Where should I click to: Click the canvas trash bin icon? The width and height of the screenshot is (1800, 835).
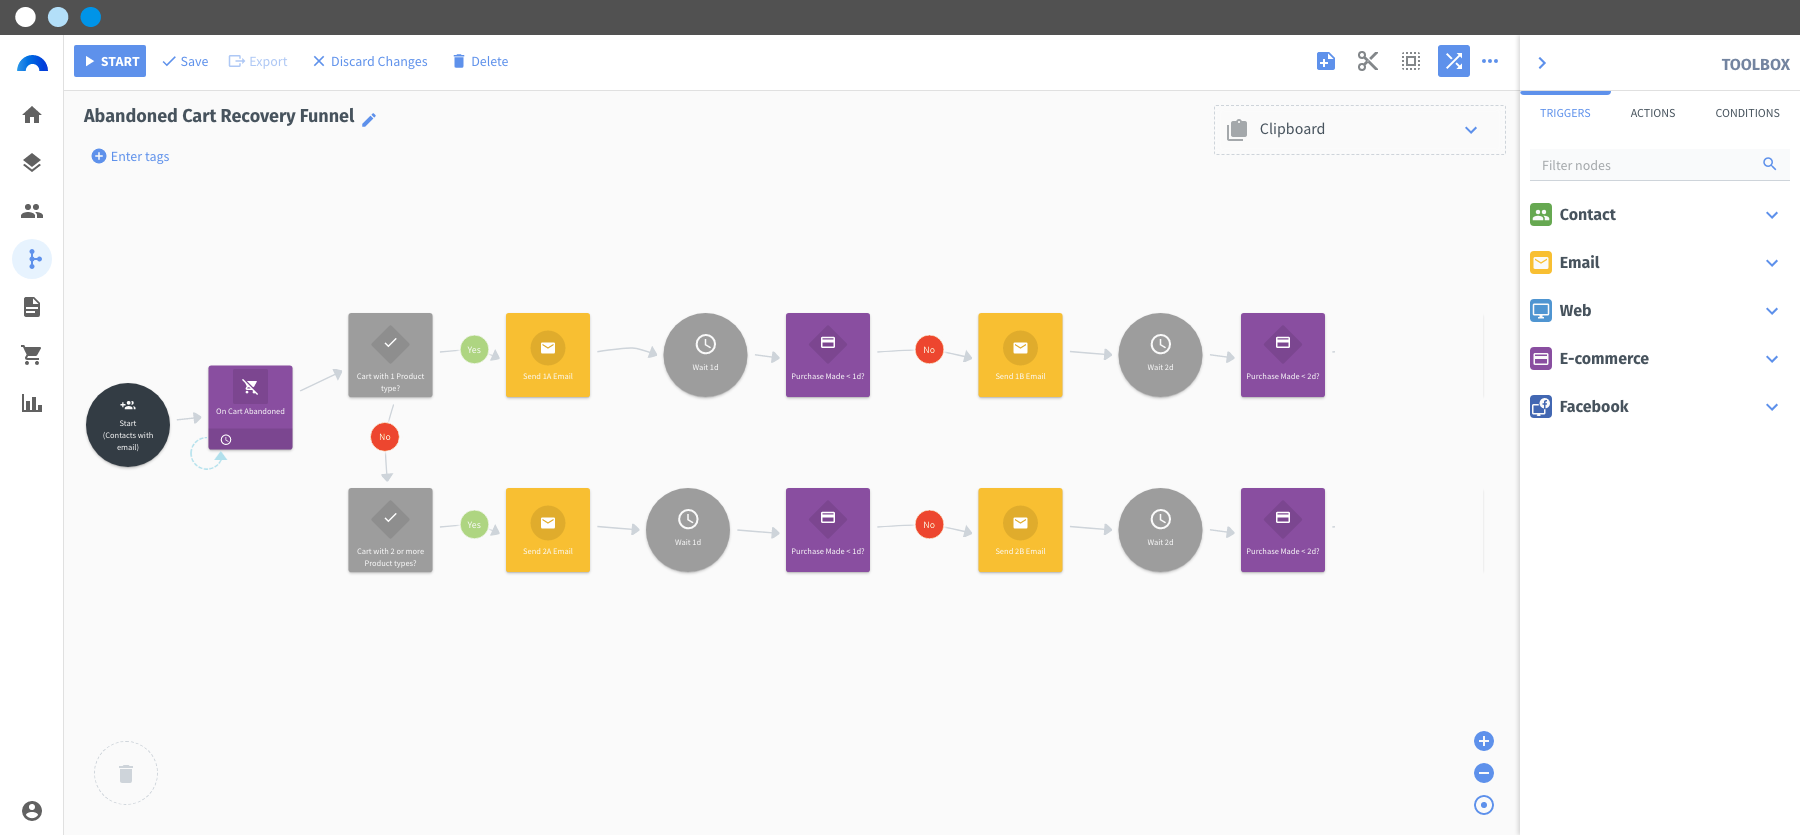[x=126, y=773]
